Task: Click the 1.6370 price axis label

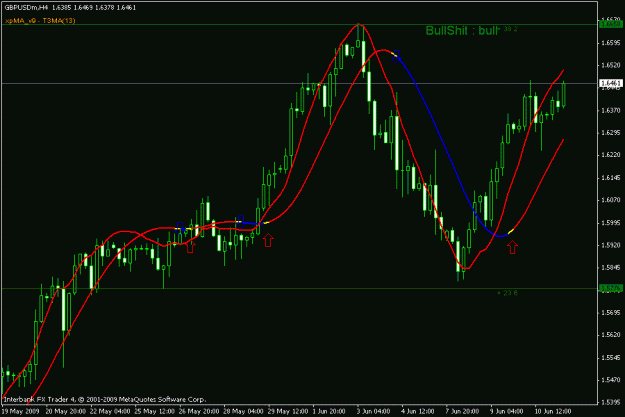Action: 611,110
